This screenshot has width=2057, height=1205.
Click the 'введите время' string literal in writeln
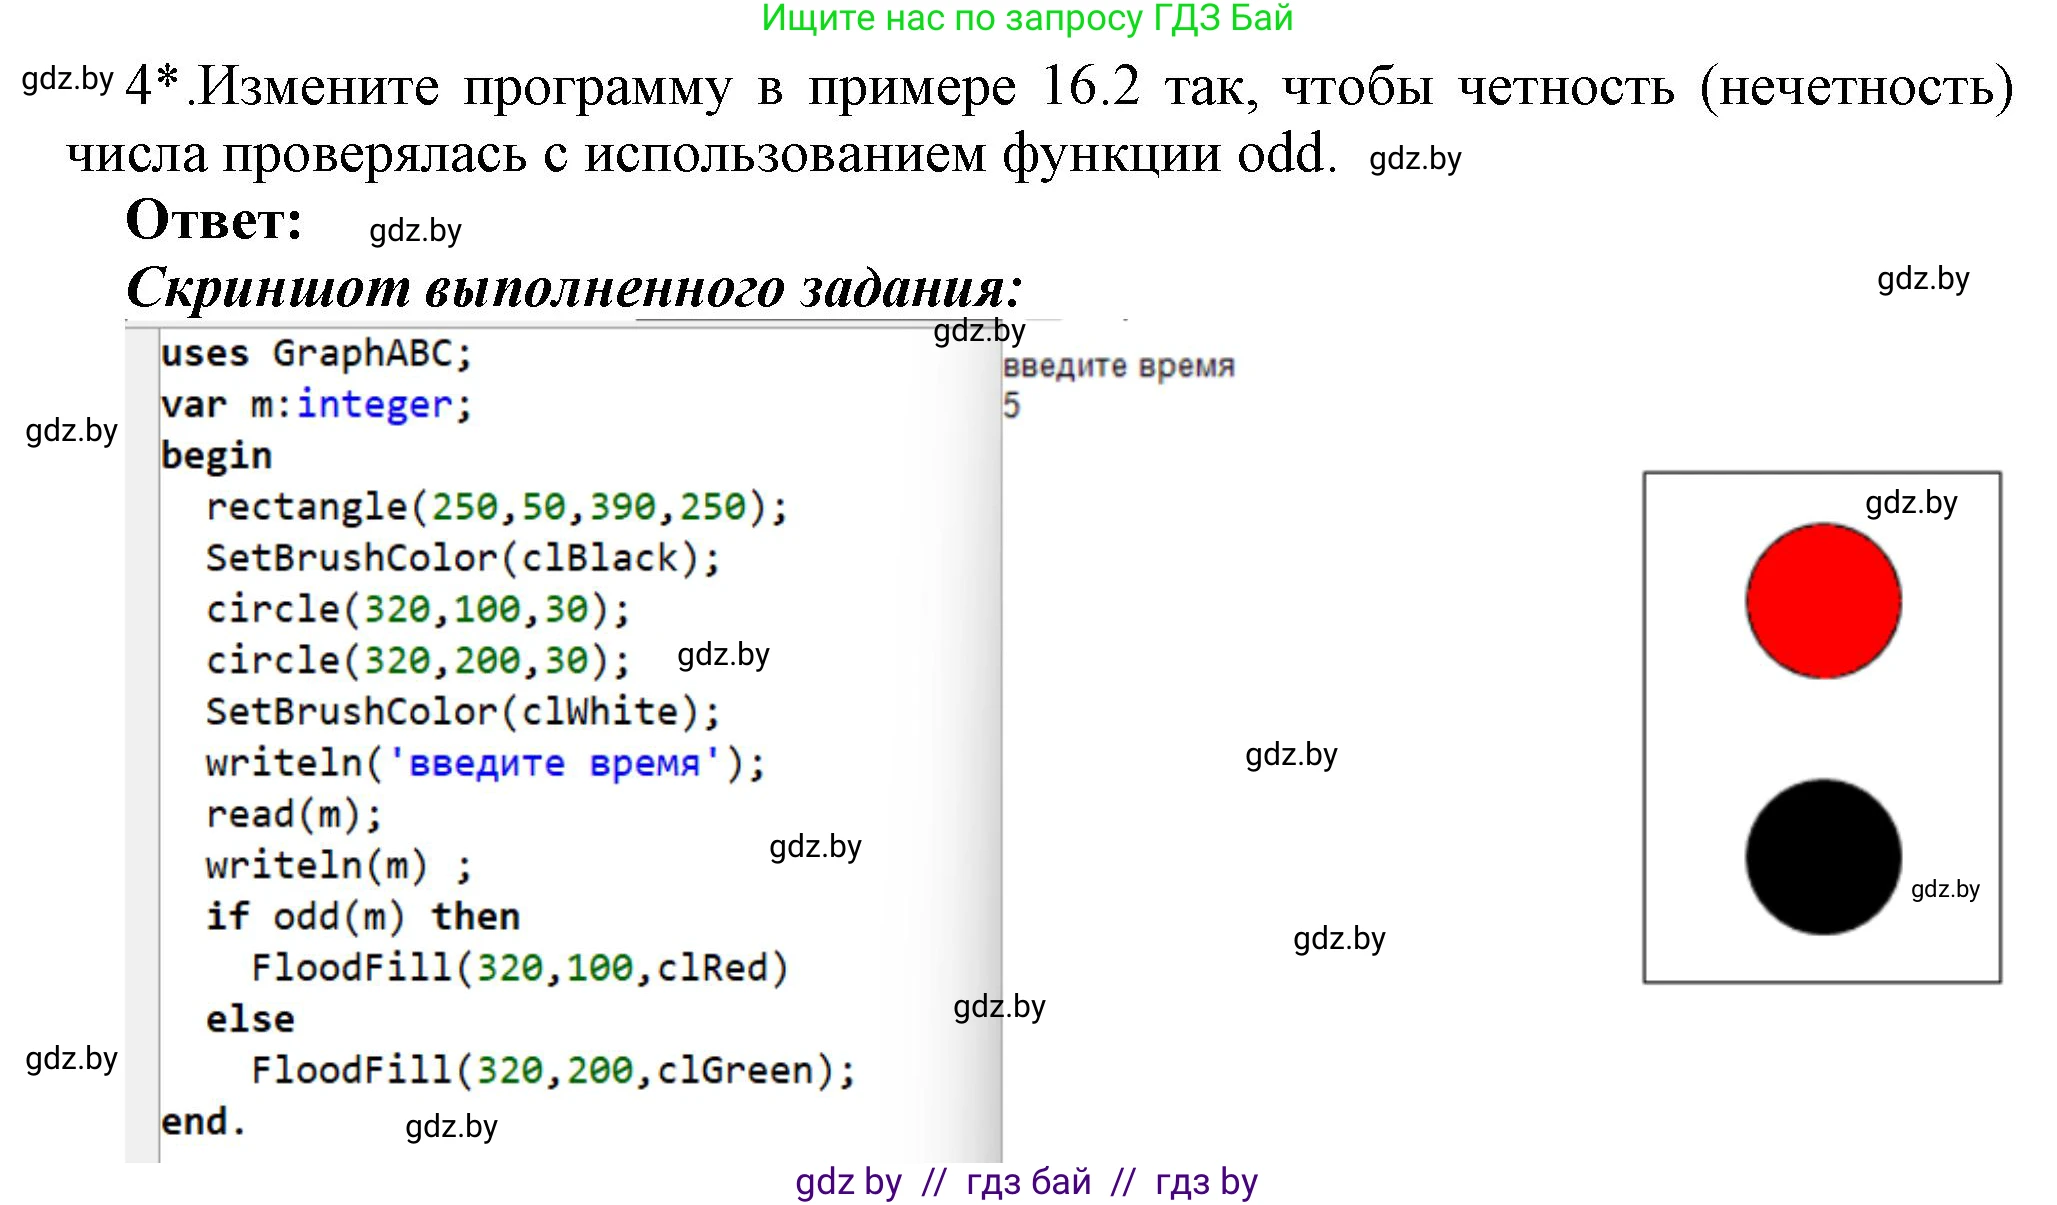coord(554,763)
